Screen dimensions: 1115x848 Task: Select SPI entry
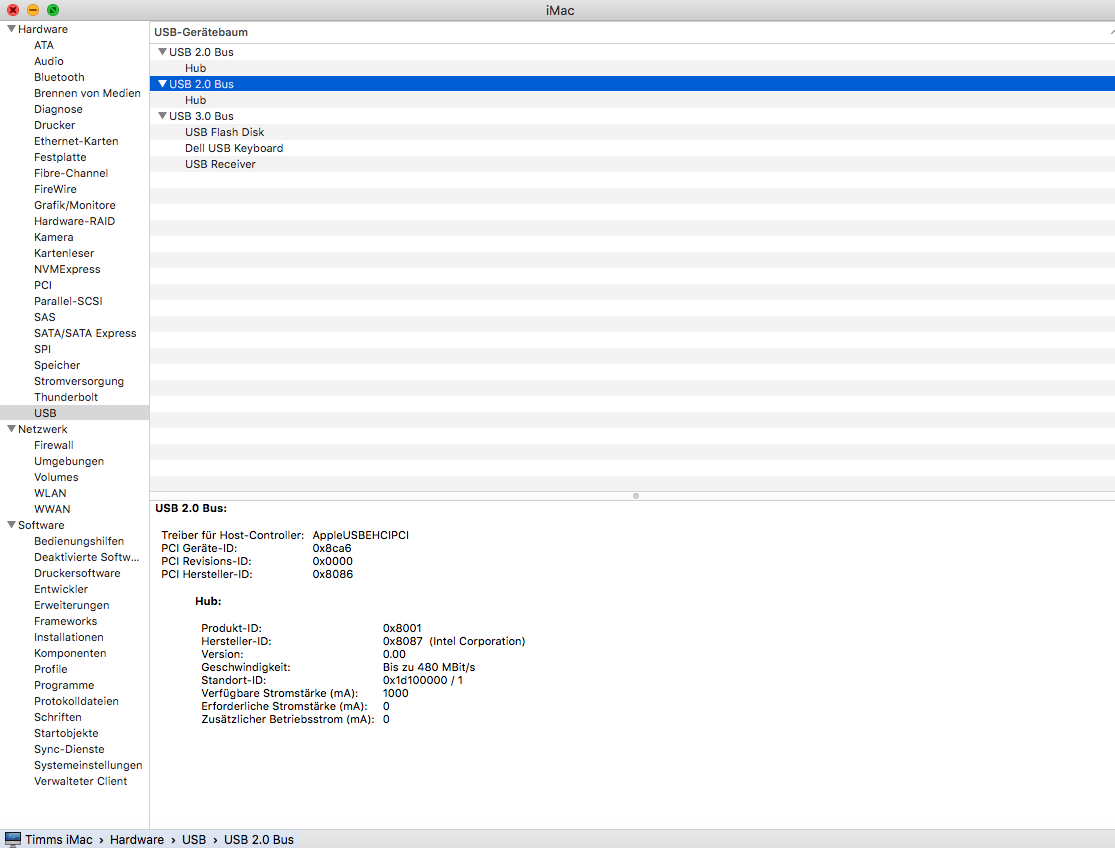[x=43, y=349]
